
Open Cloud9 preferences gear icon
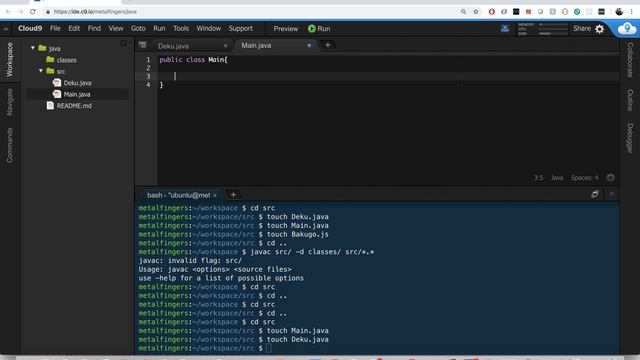599,29
